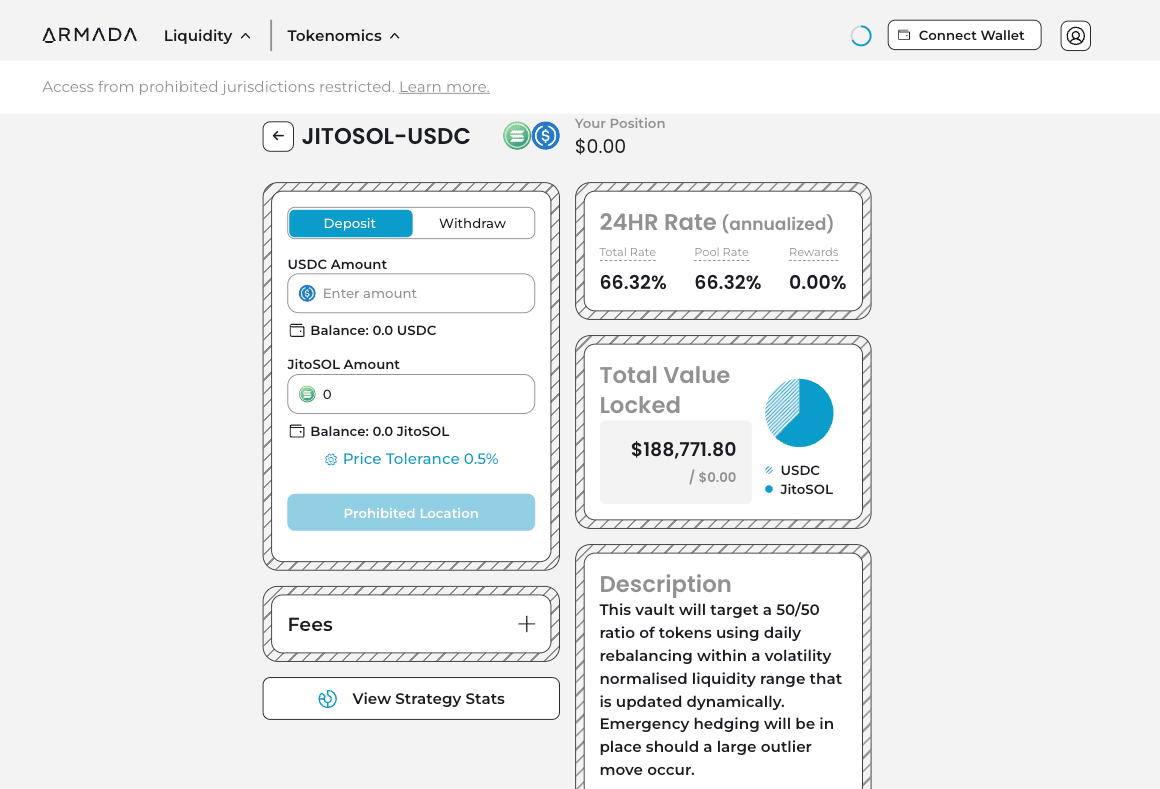The image size is (1160, 789).
Task: Click the Armada logo
Action: [90, 35]
